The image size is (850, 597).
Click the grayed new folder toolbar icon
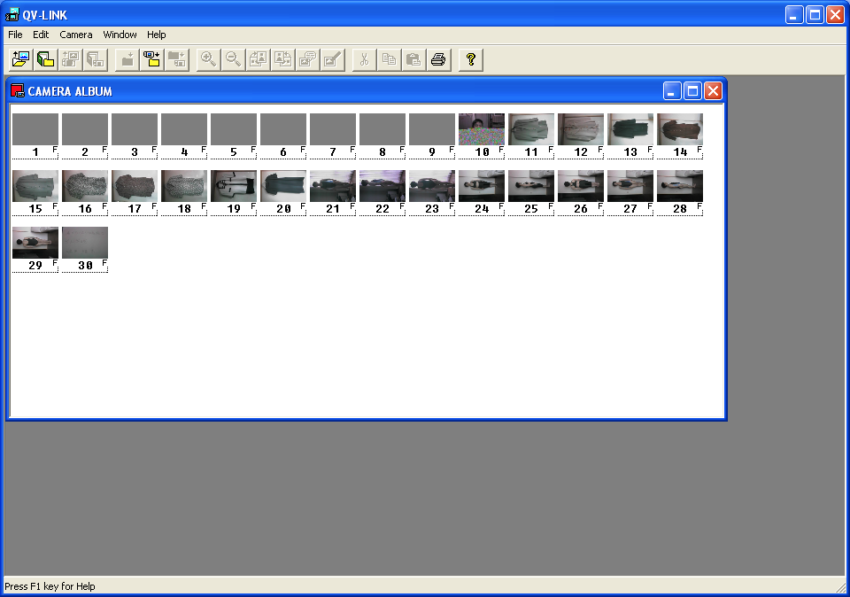(x=127, y=59)
